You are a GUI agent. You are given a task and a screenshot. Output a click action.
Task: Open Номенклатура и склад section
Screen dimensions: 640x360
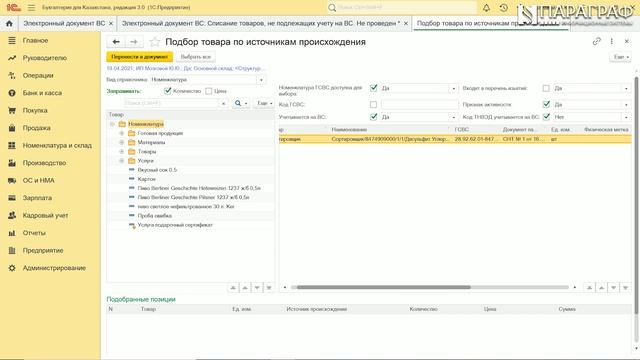coord(57,145)
